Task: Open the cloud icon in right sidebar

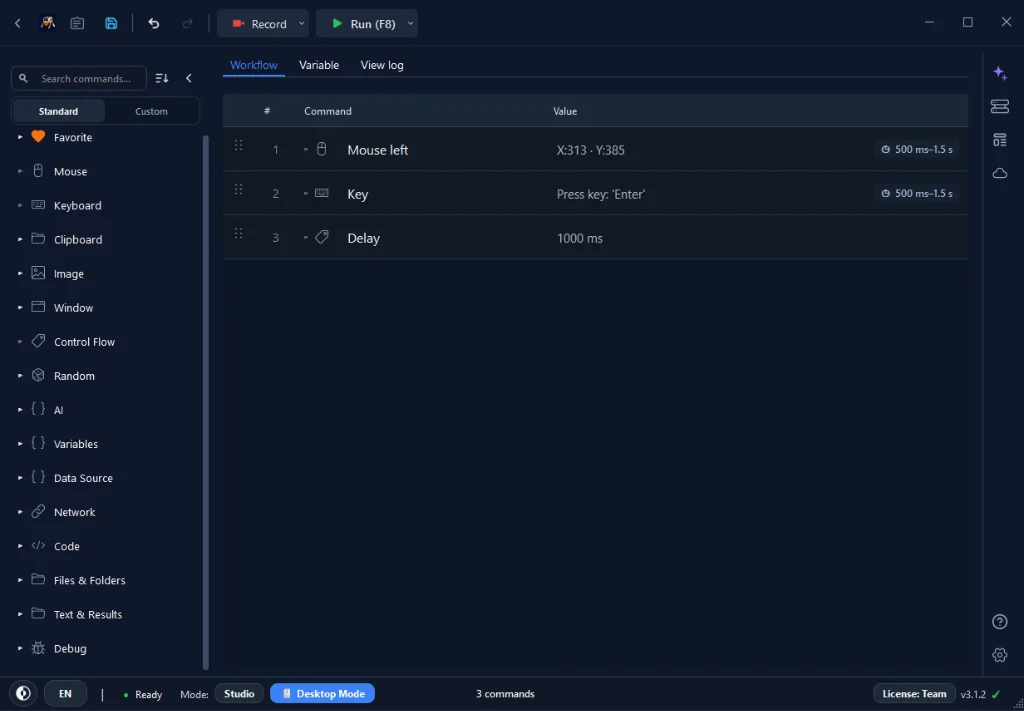Action: pyautogui.click(x=1000, y=173)
